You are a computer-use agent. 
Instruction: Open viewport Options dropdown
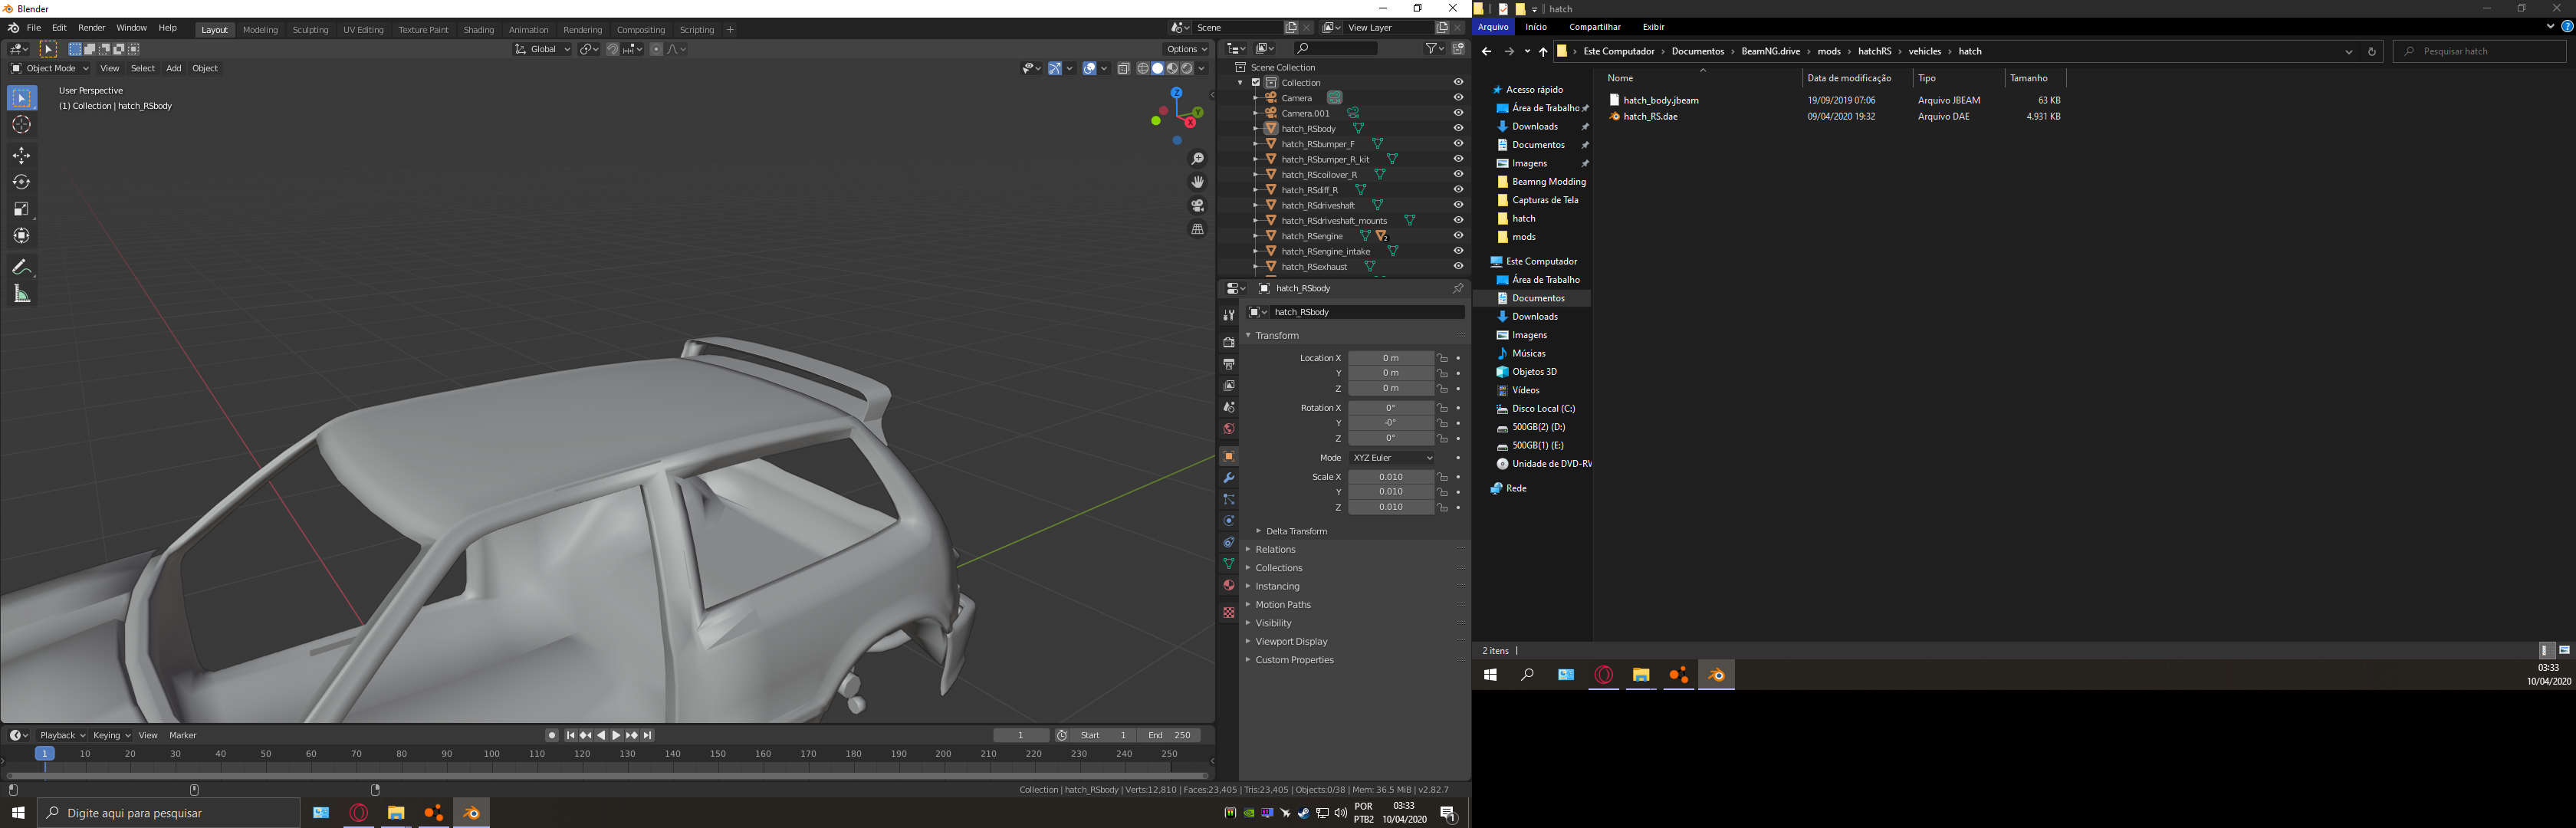[x=1187, y=49]
